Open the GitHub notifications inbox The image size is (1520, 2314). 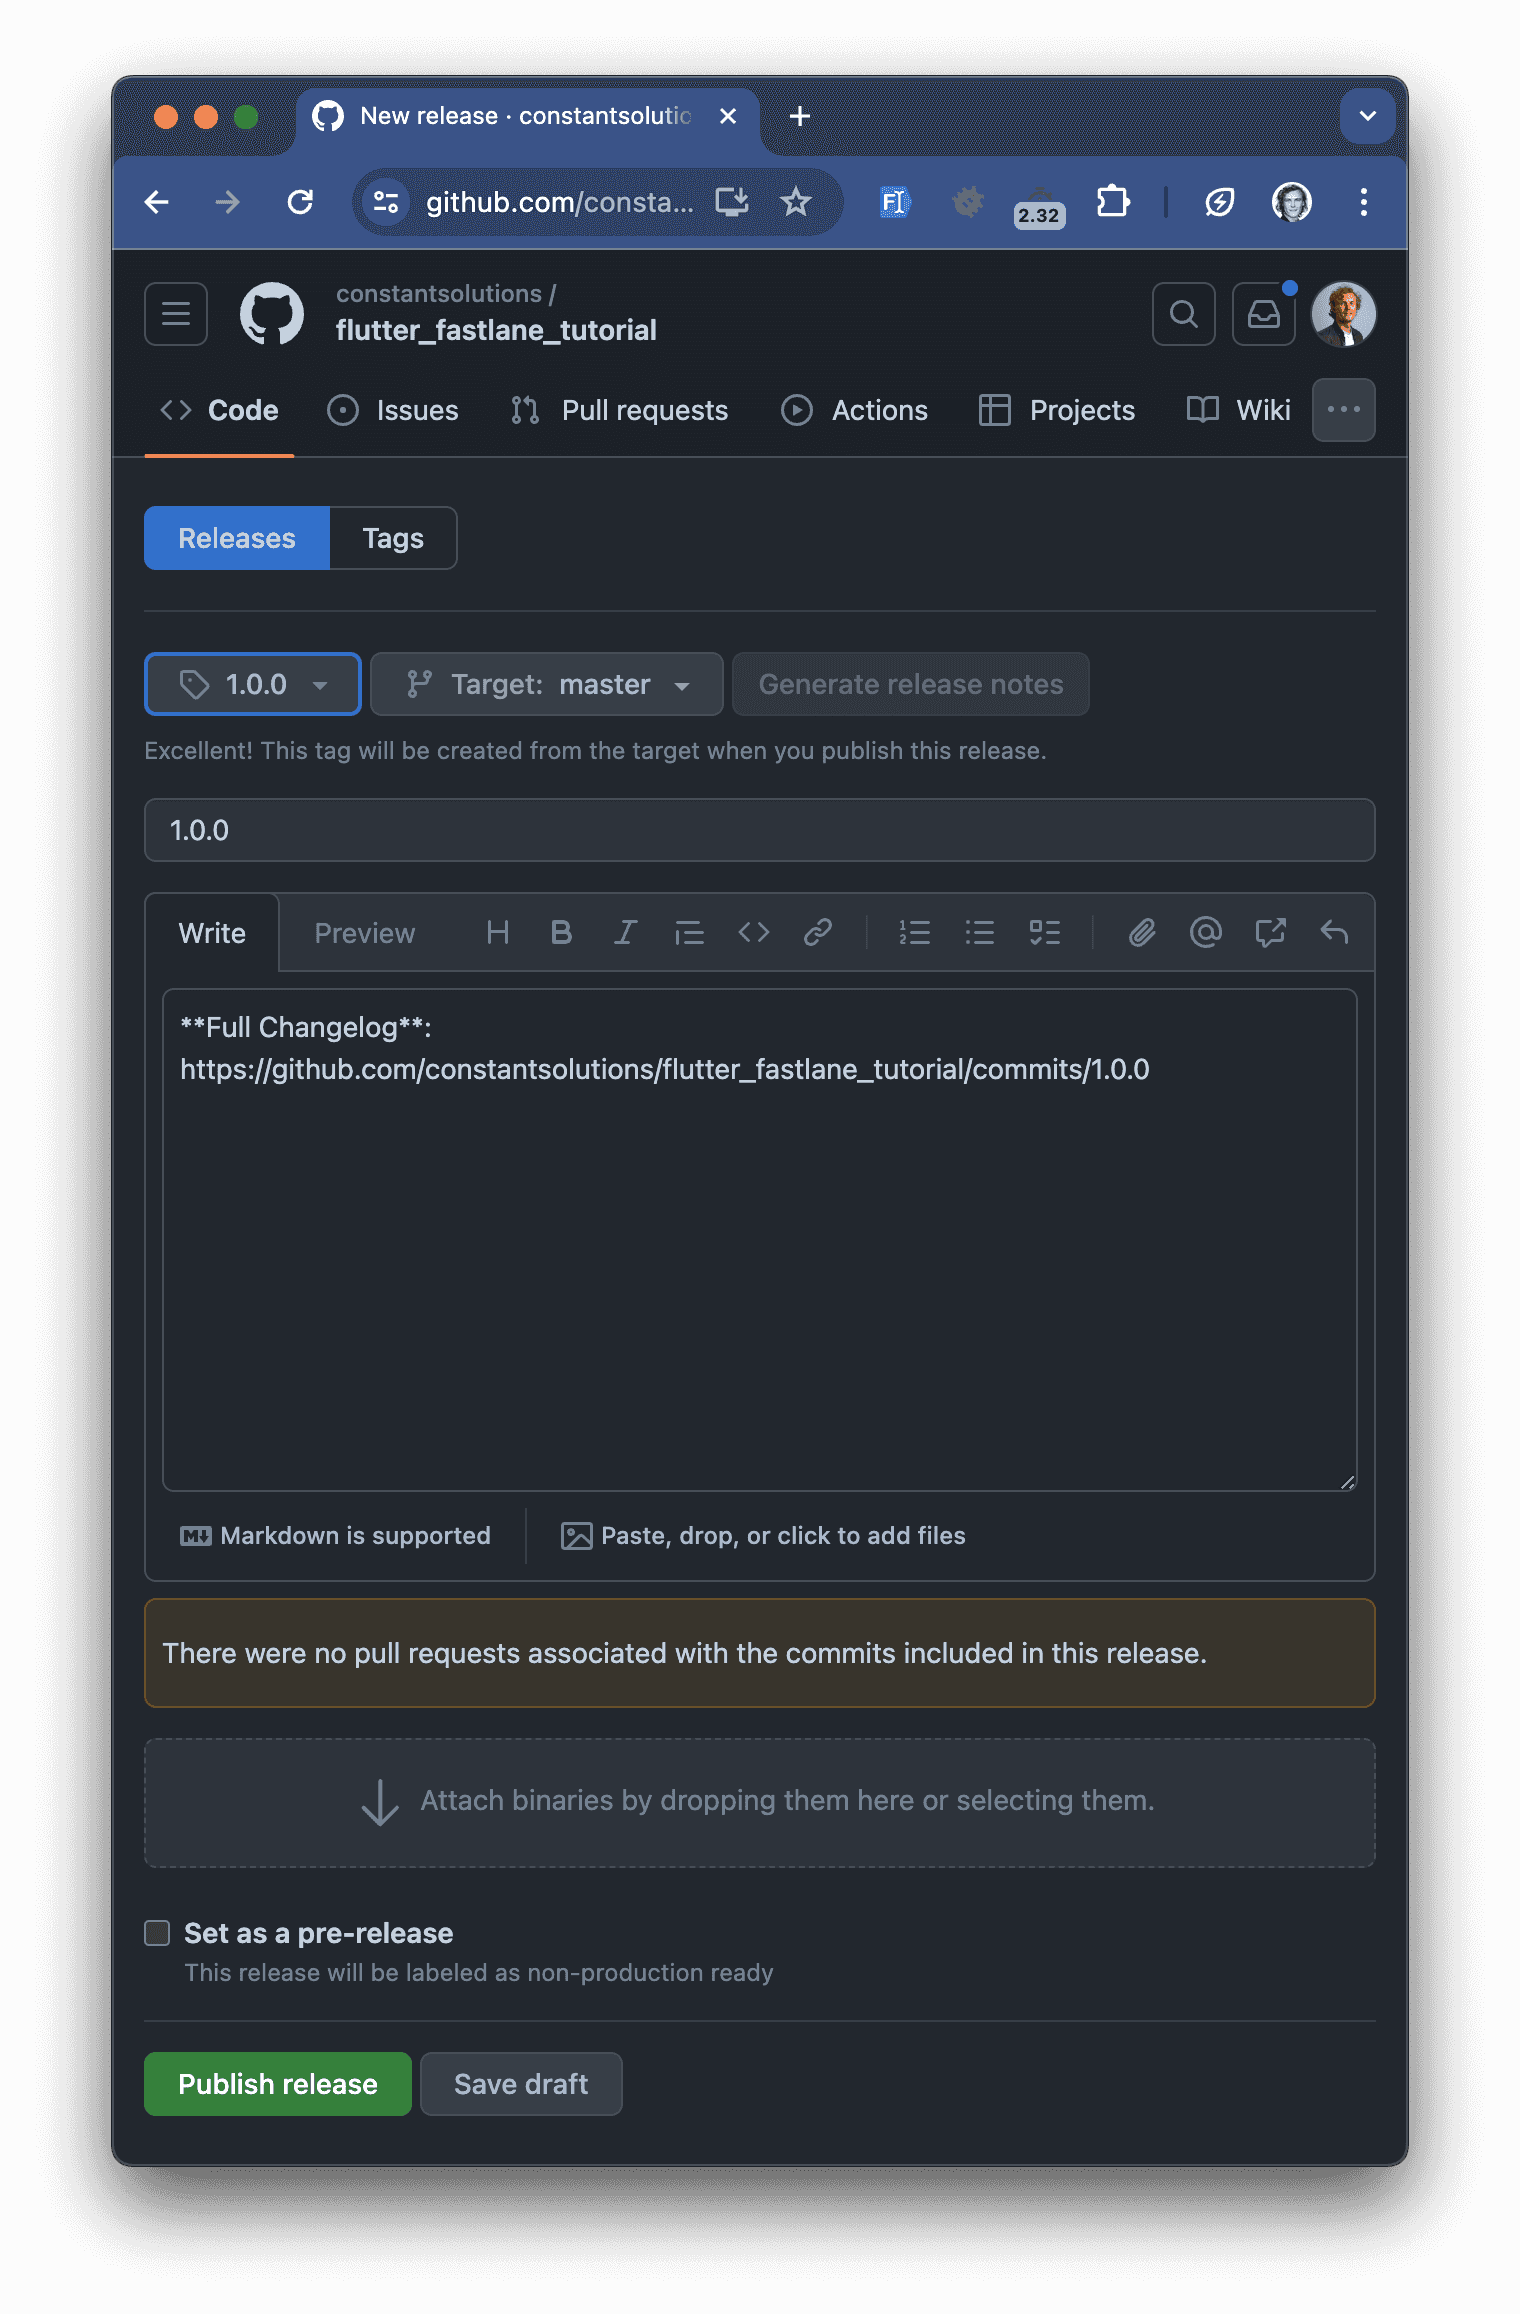[1263, 314]
